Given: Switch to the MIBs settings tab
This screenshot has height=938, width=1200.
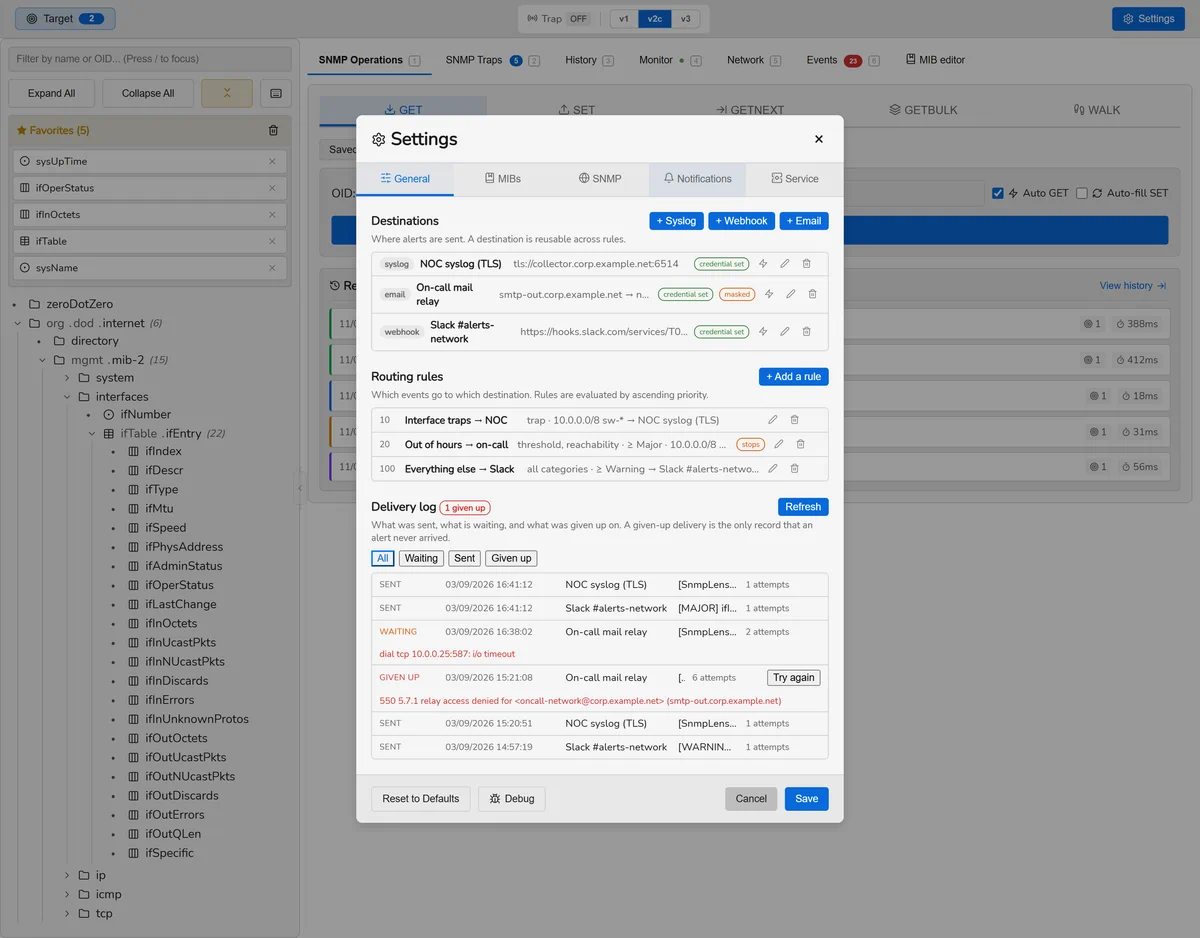Looking at the screenshot, I should (503, 179).
